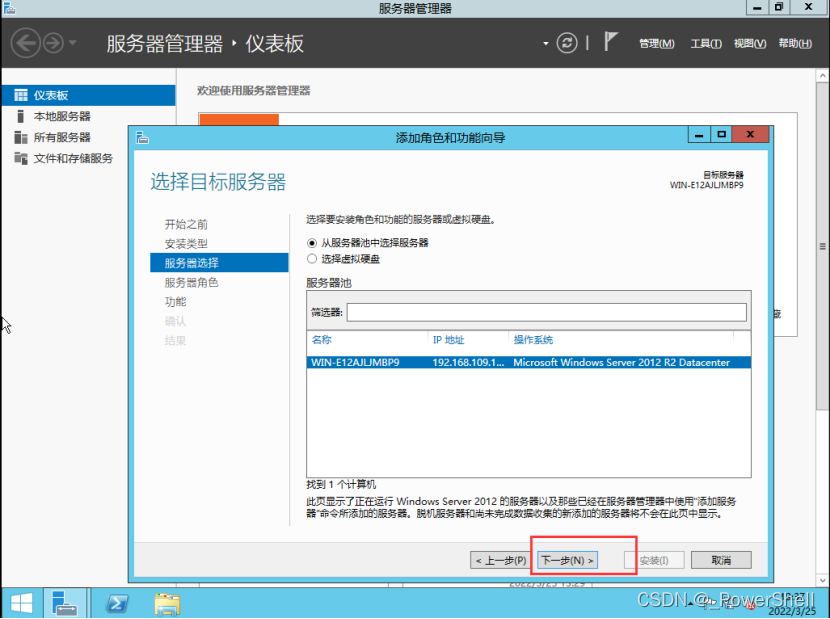
Task: Sort by 操作系统 column header
Action: [533, 340]
